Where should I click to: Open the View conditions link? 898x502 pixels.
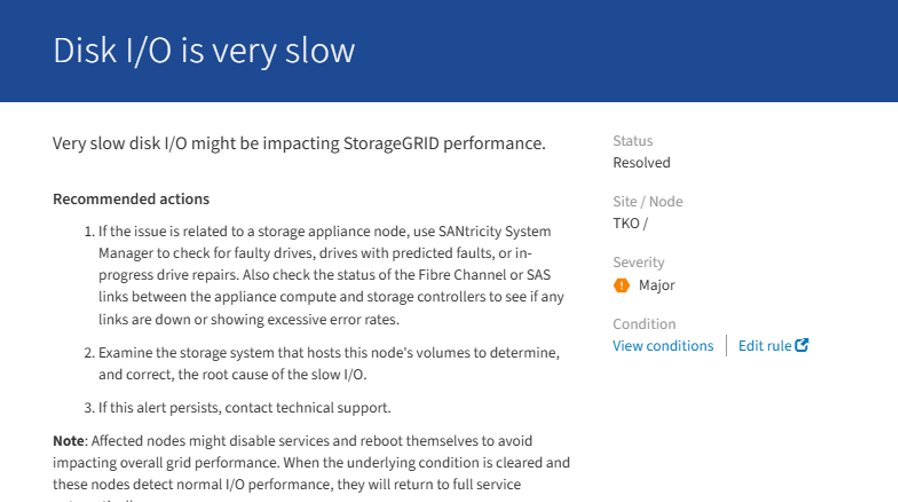coord(663,346)
